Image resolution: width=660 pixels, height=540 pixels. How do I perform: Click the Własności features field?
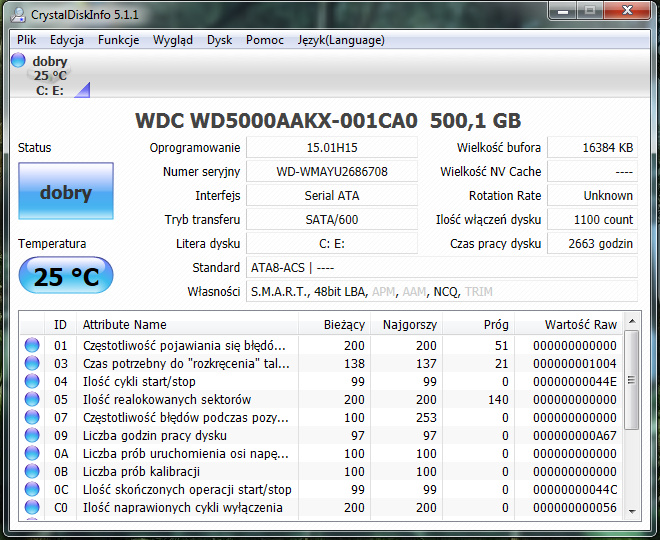click(442, 292)
